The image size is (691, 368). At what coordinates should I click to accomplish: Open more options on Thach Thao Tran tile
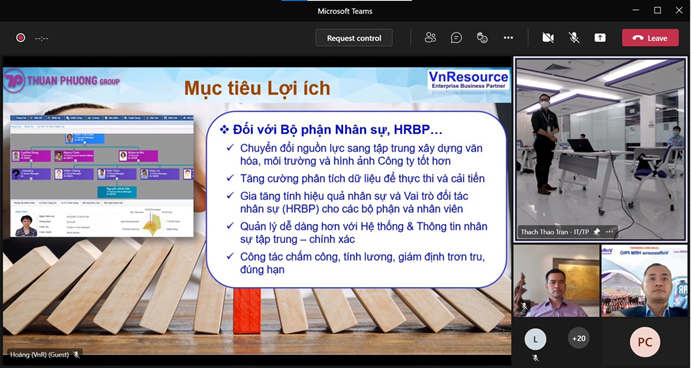pos(609,231)
